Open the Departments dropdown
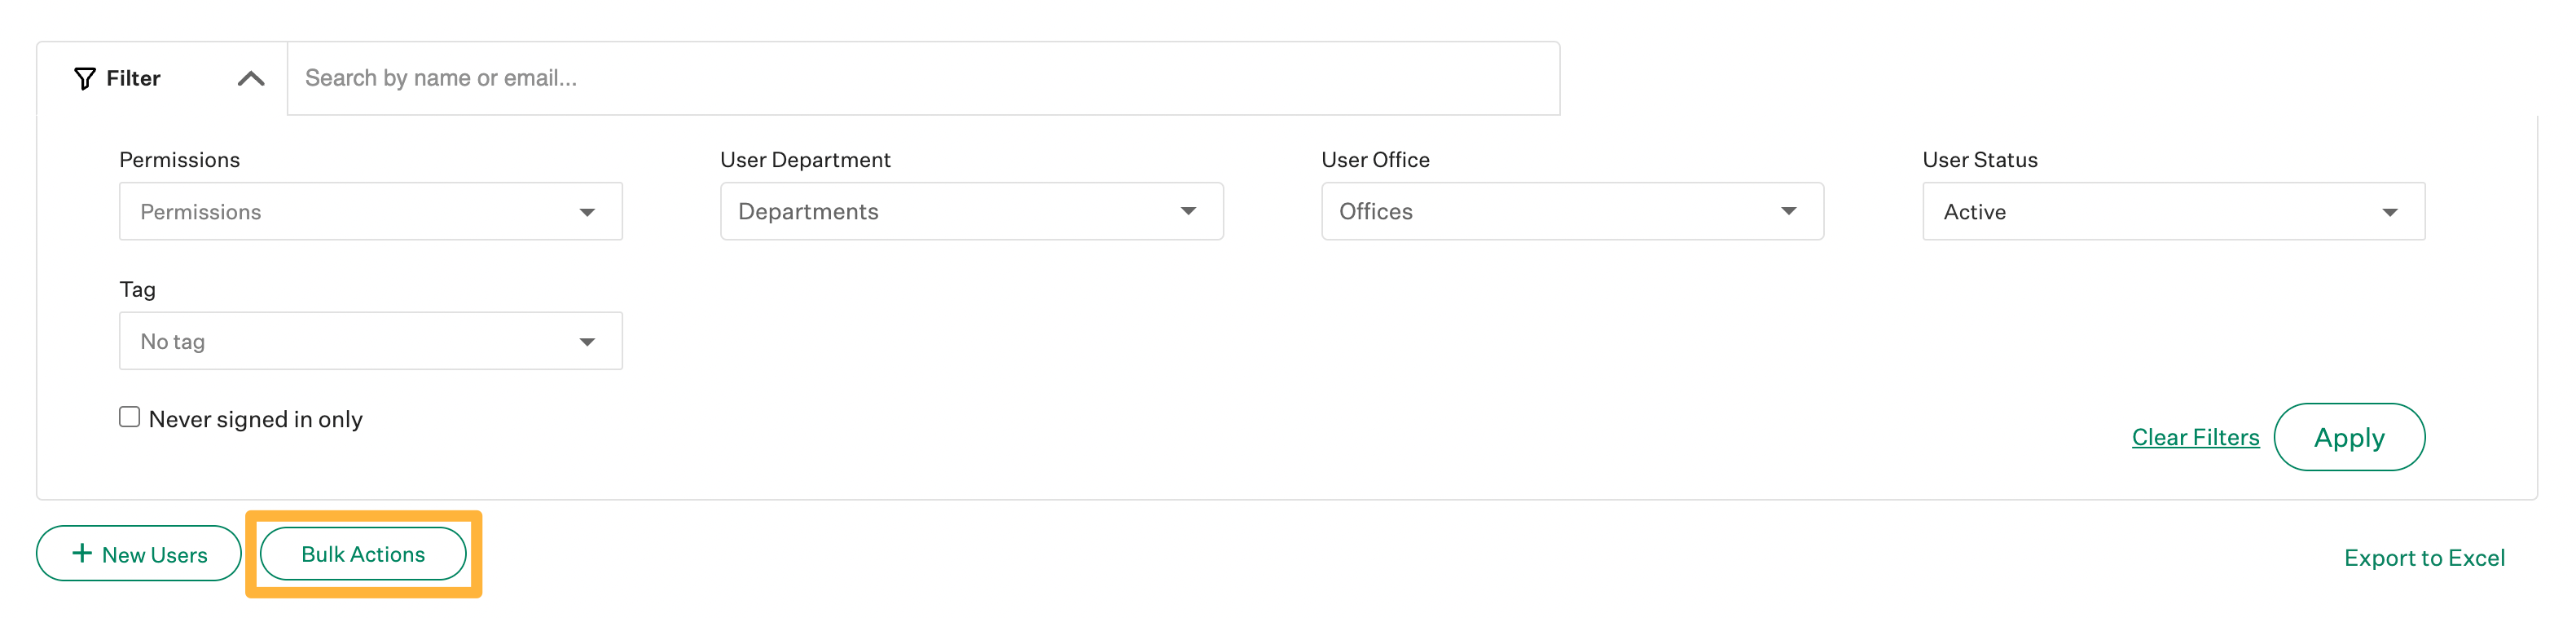This screenshot has width=2576, height=618. [971, 211]
